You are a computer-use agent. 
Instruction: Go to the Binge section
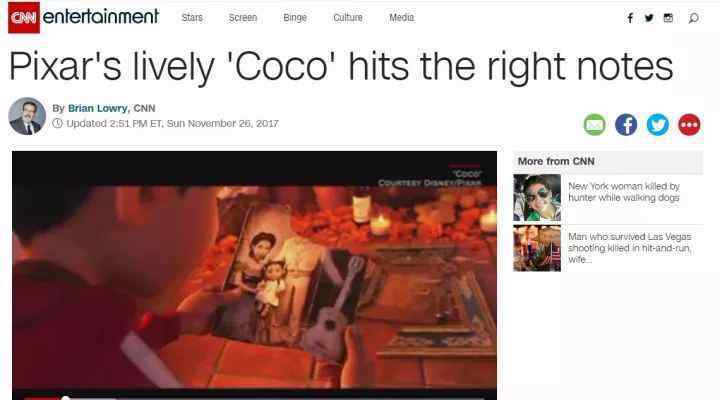click(x=295, y=17)
